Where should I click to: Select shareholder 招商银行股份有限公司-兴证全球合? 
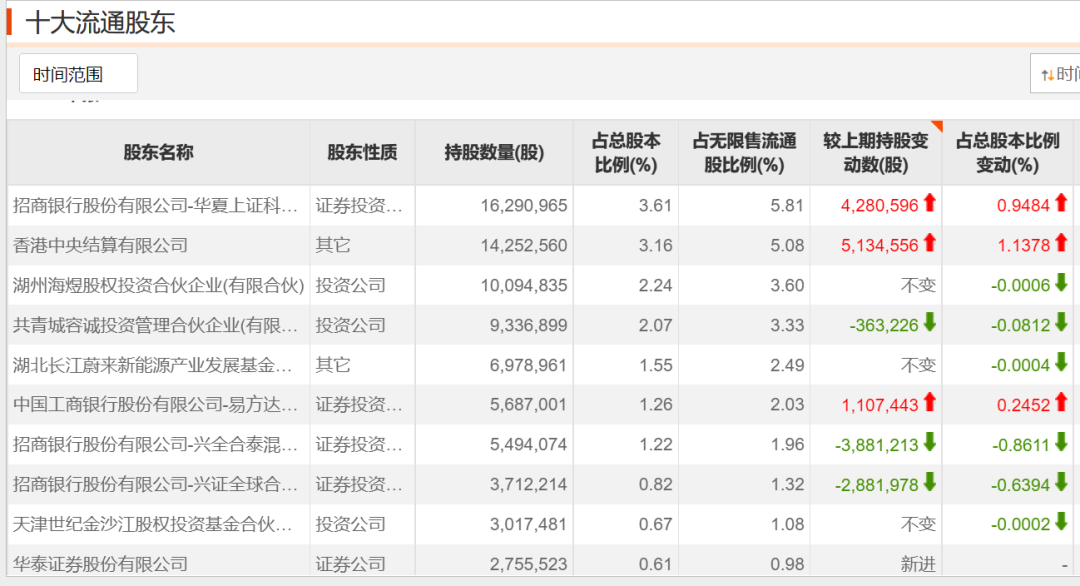click(155, 484)
